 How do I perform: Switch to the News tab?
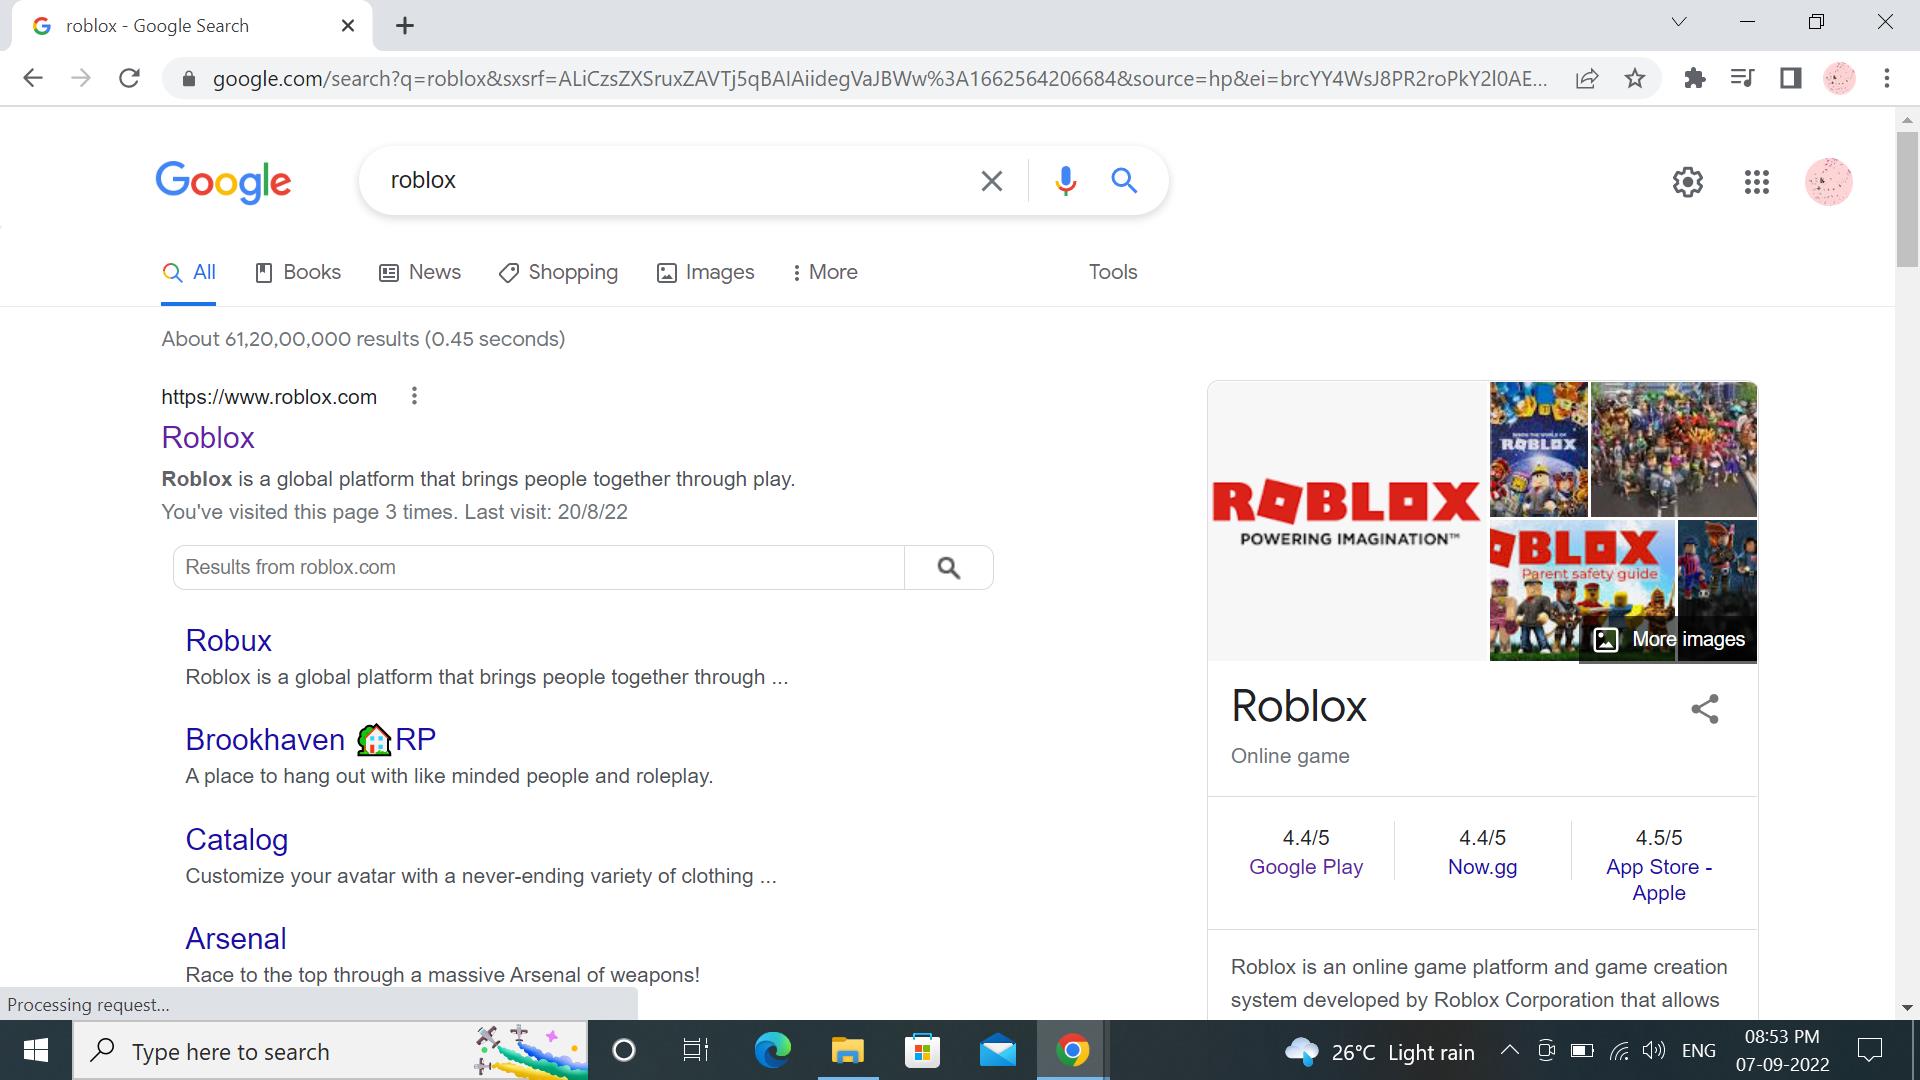[420, 272]
